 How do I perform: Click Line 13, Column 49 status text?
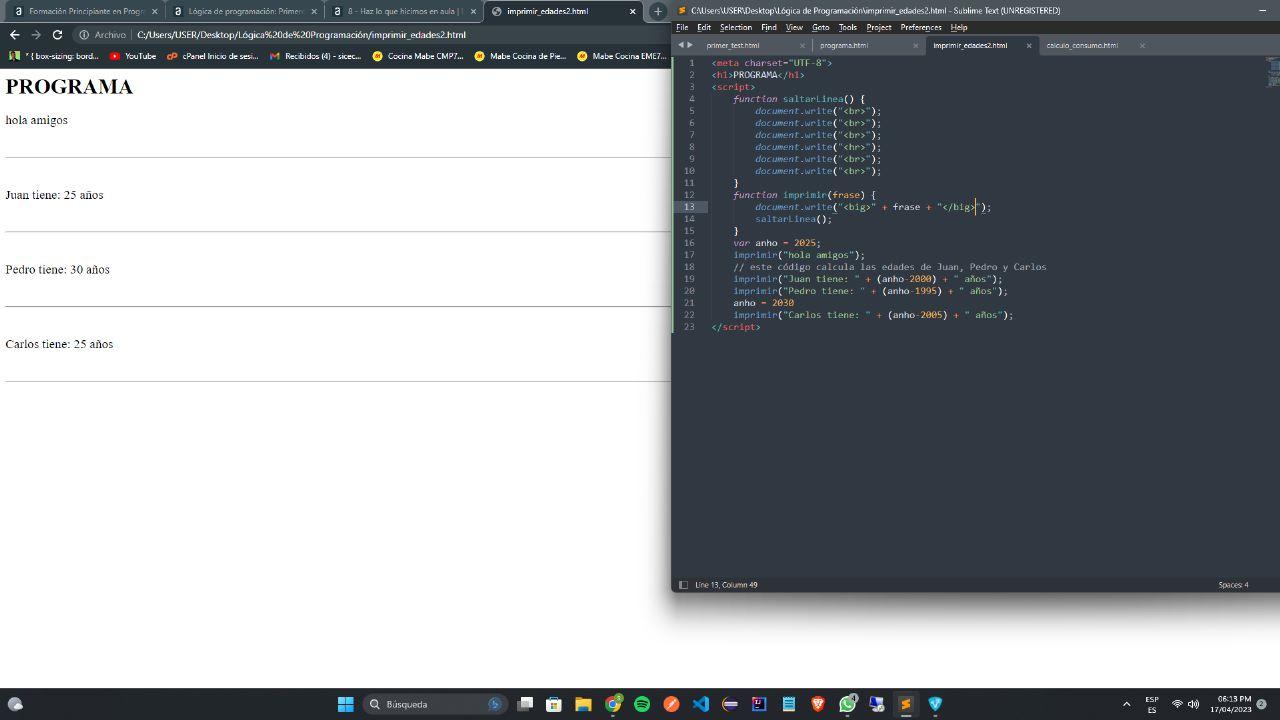tap(726, 585)
